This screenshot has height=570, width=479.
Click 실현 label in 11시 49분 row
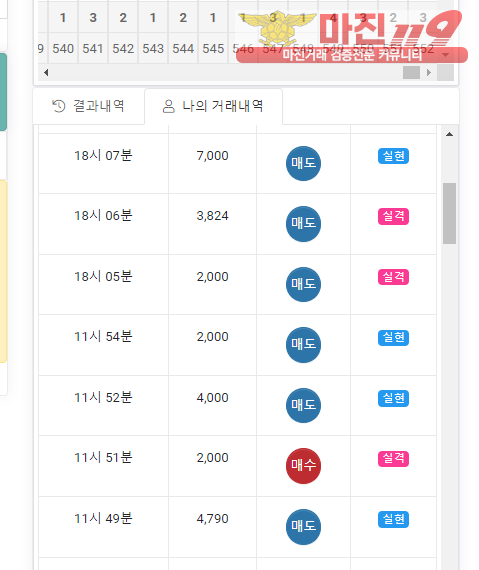(x=394, y=519)
